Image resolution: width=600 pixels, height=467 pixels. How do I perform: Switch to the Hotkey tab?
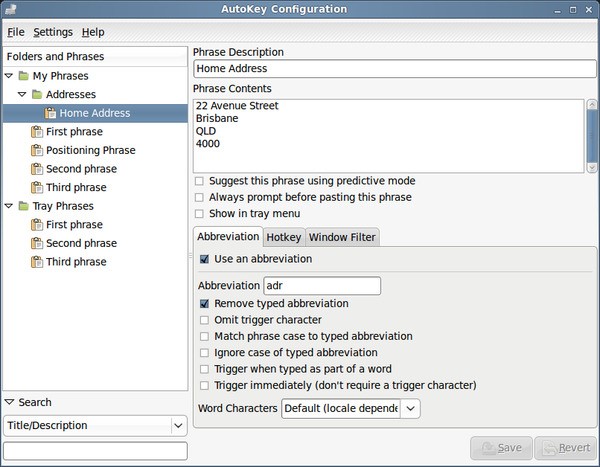(284, 237)
